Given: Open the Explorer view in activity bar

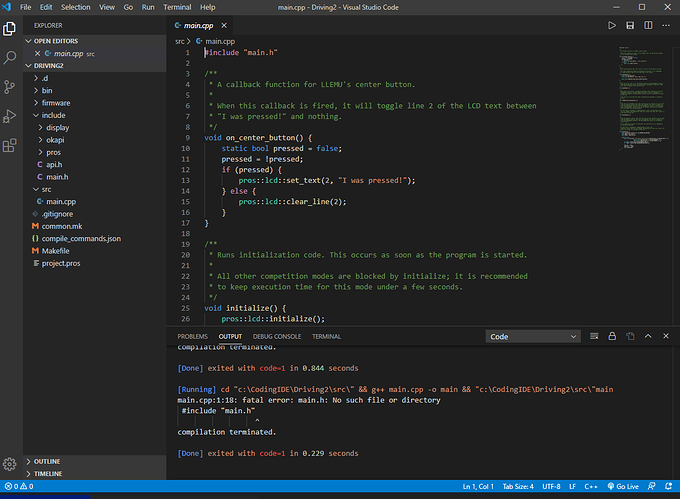Looking at the screenshot, I should [10, 29].
